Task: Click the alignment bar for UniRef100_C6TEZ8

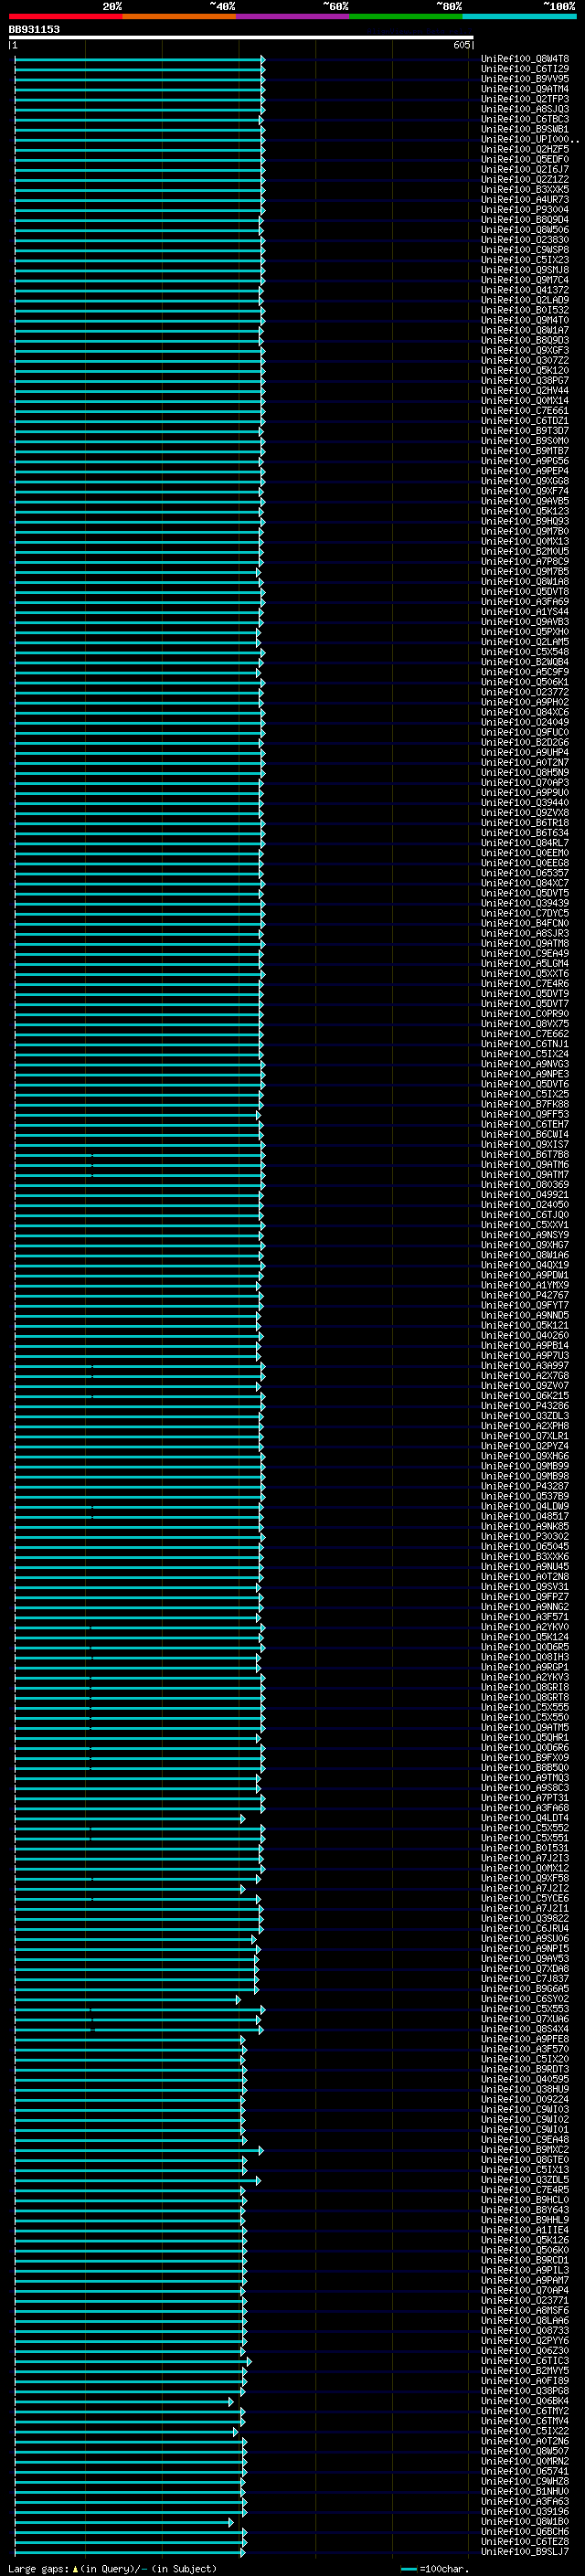Action: click(130, 2541)
